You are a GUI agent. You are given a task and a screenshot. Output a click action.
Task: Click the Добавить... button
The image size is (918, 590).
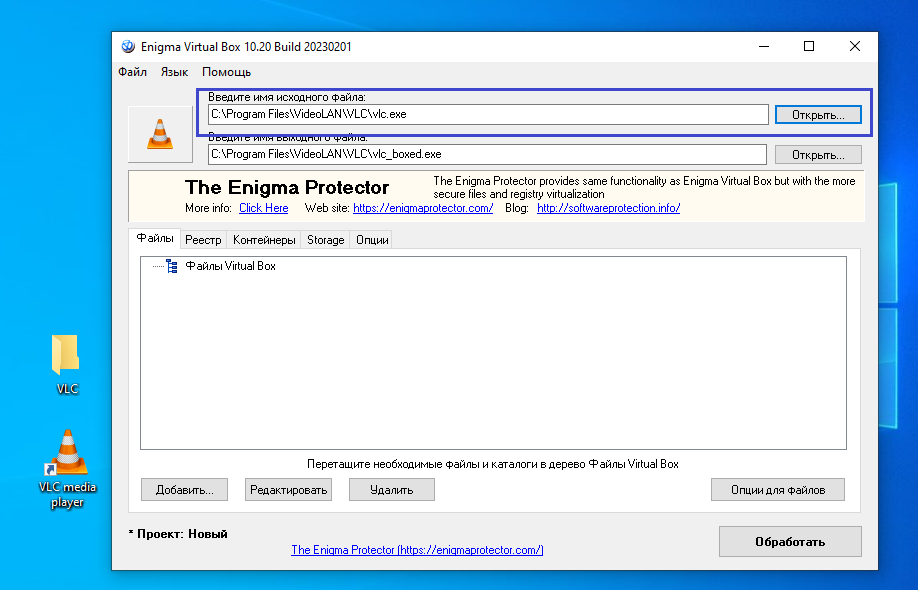pyautogui.click(x=184, y=490)
